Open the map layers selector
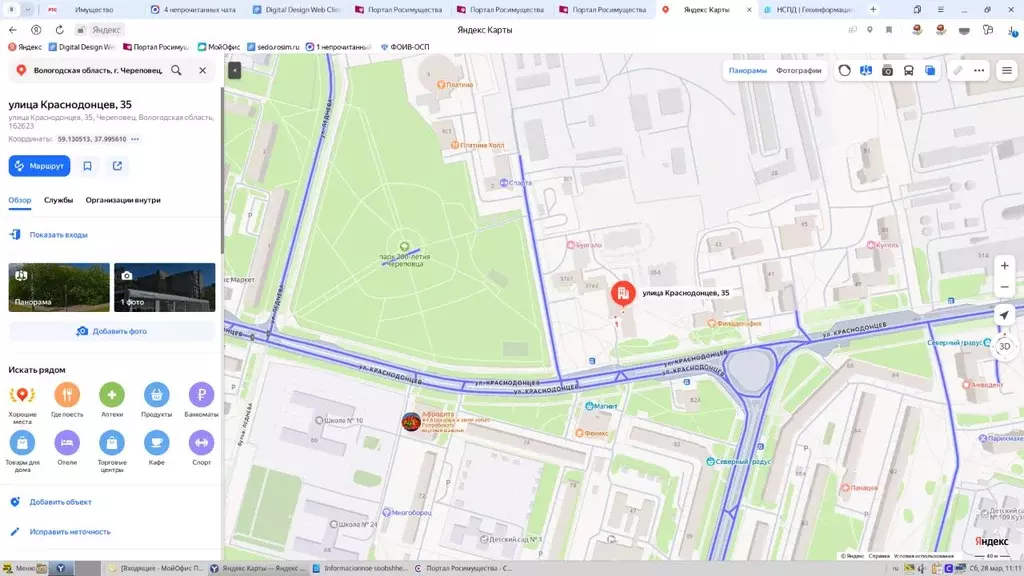 930,71
